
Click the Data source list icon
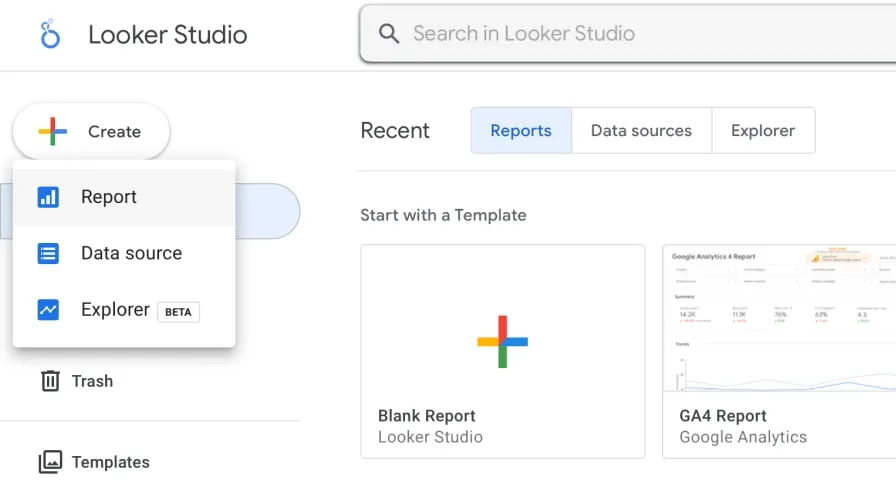coord(48,253)
